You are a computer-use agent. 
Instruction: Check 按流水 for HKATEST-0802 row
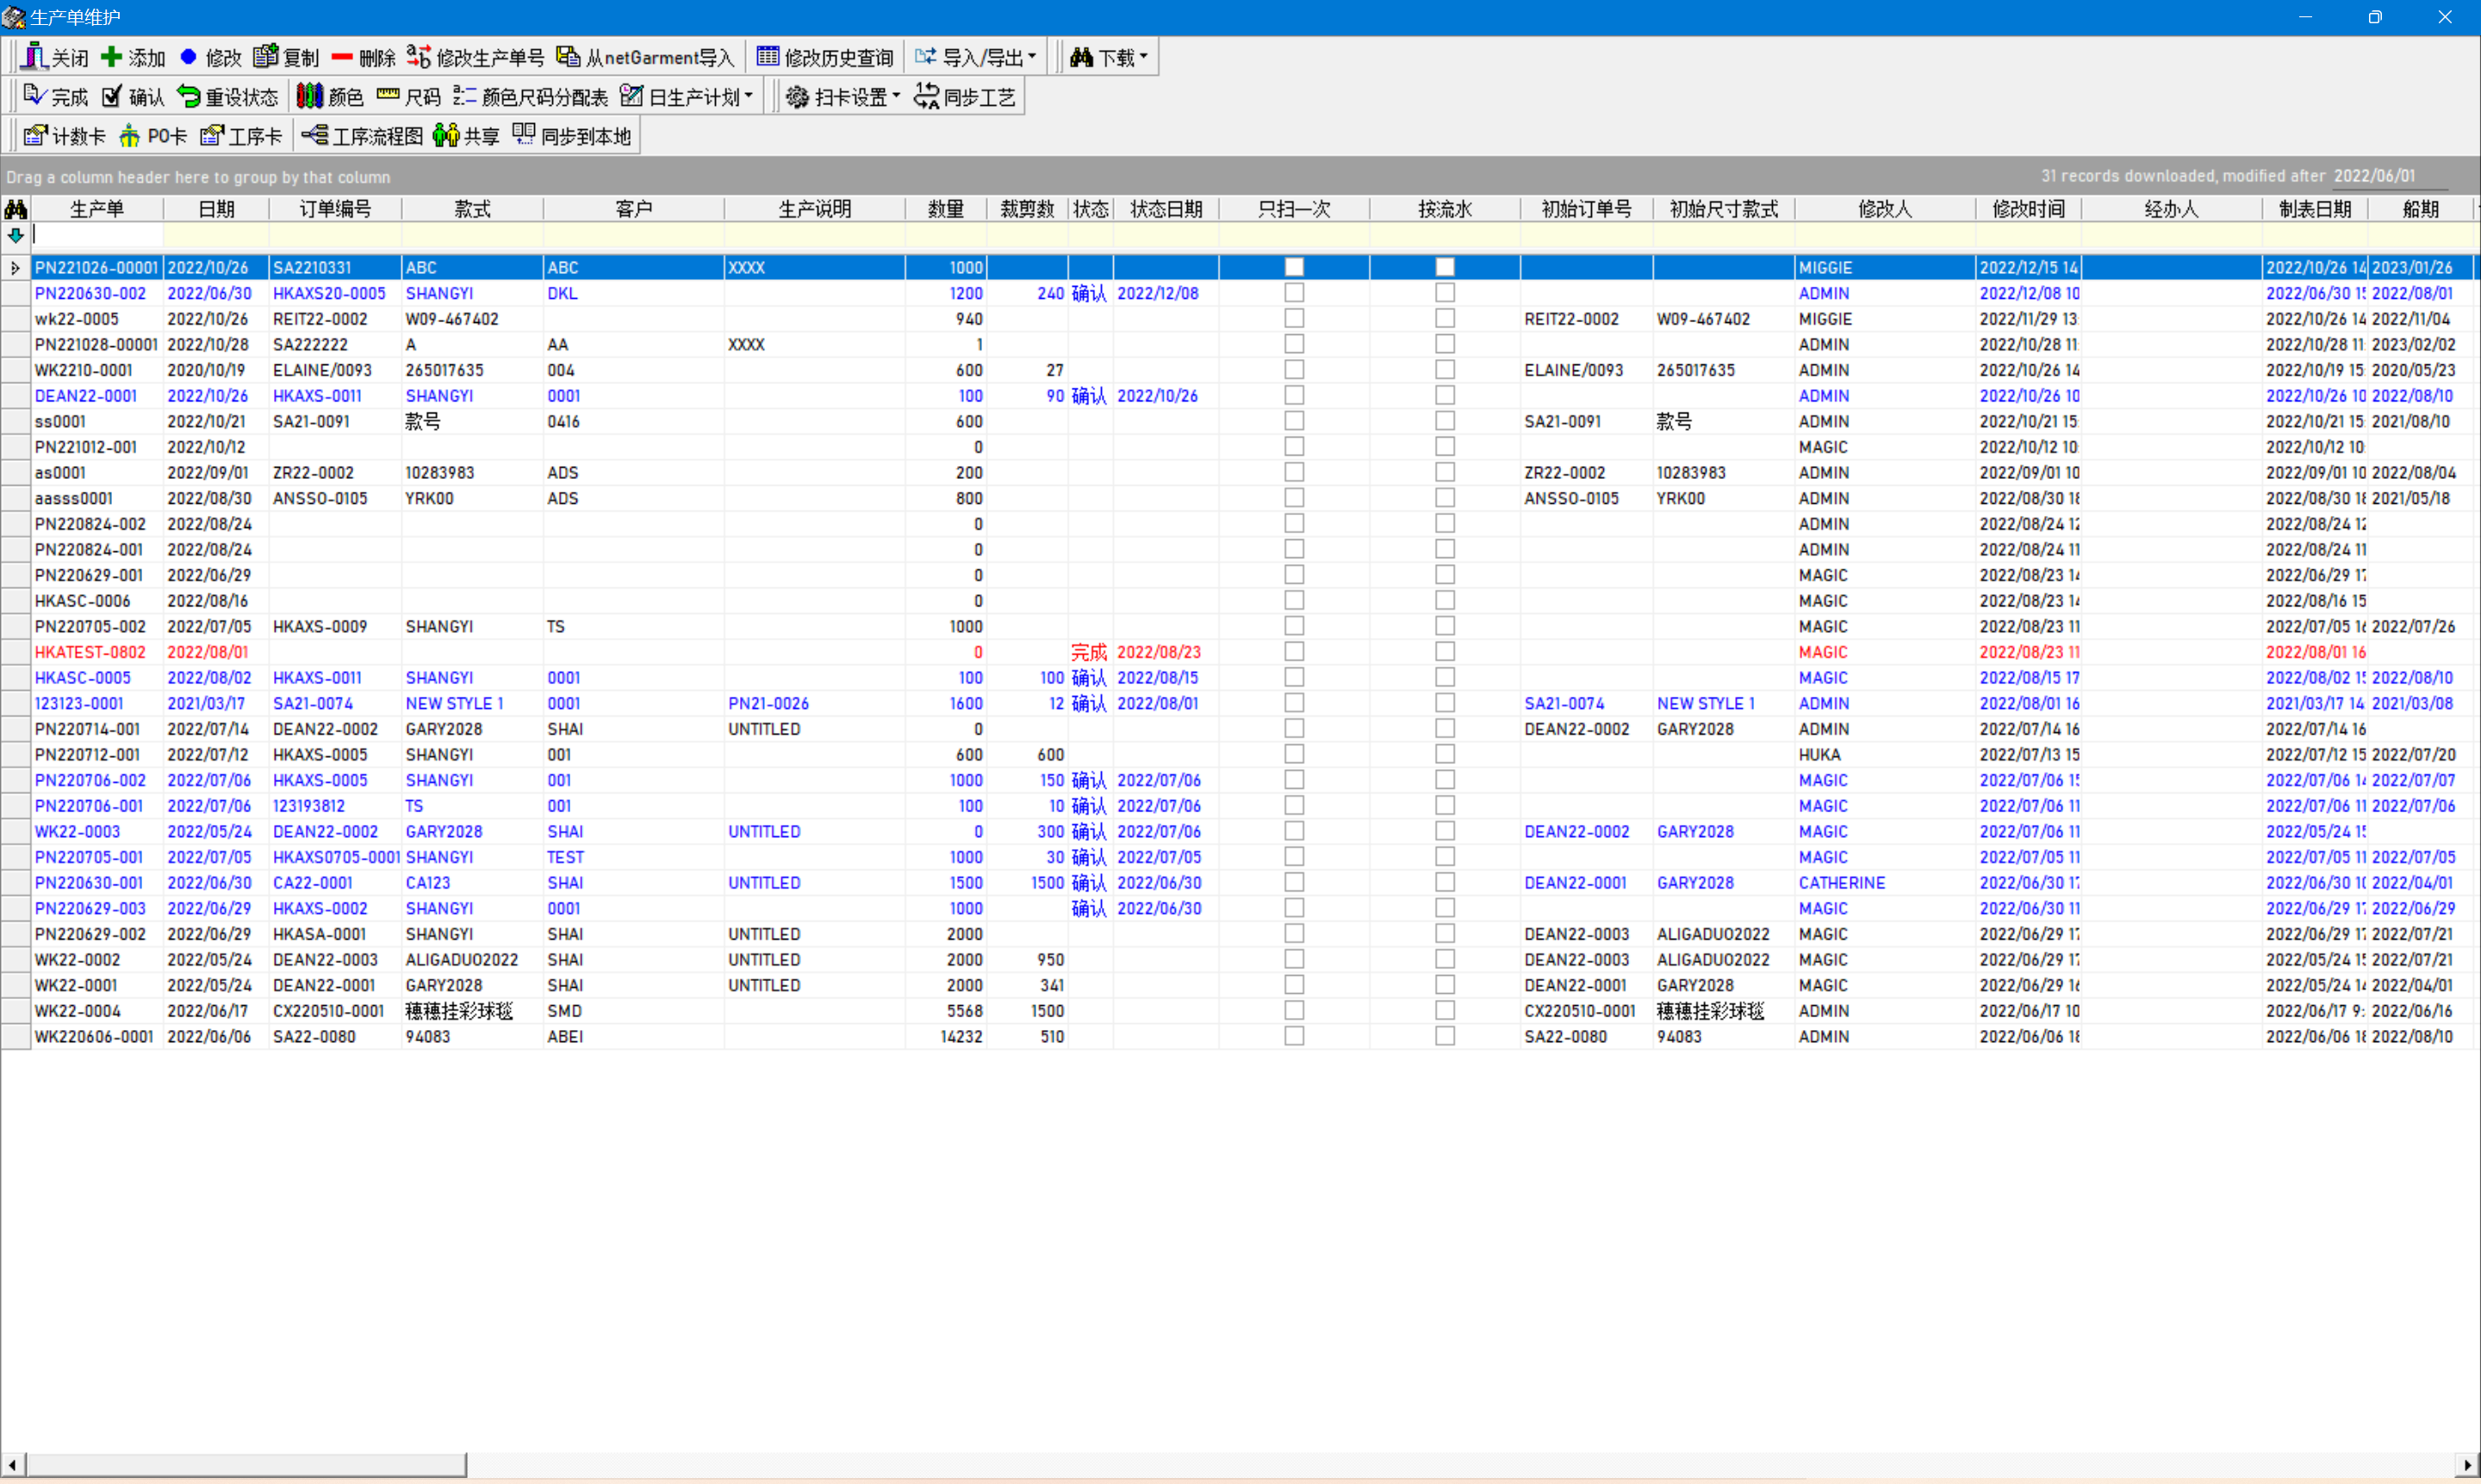pos(1445,652)
